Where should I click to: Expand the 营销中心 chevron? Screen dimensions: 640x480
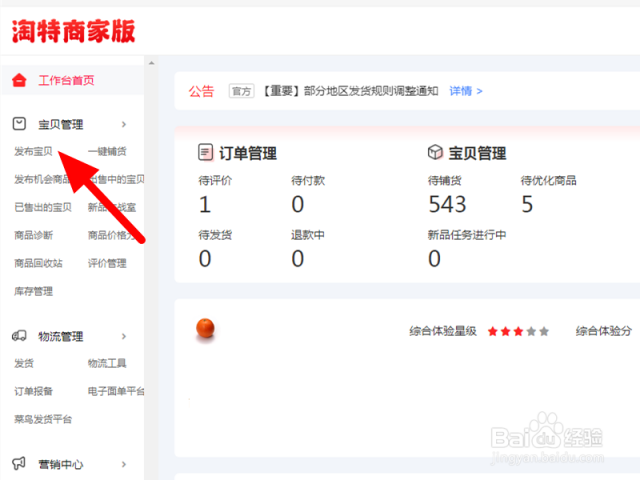pos(124,464)
